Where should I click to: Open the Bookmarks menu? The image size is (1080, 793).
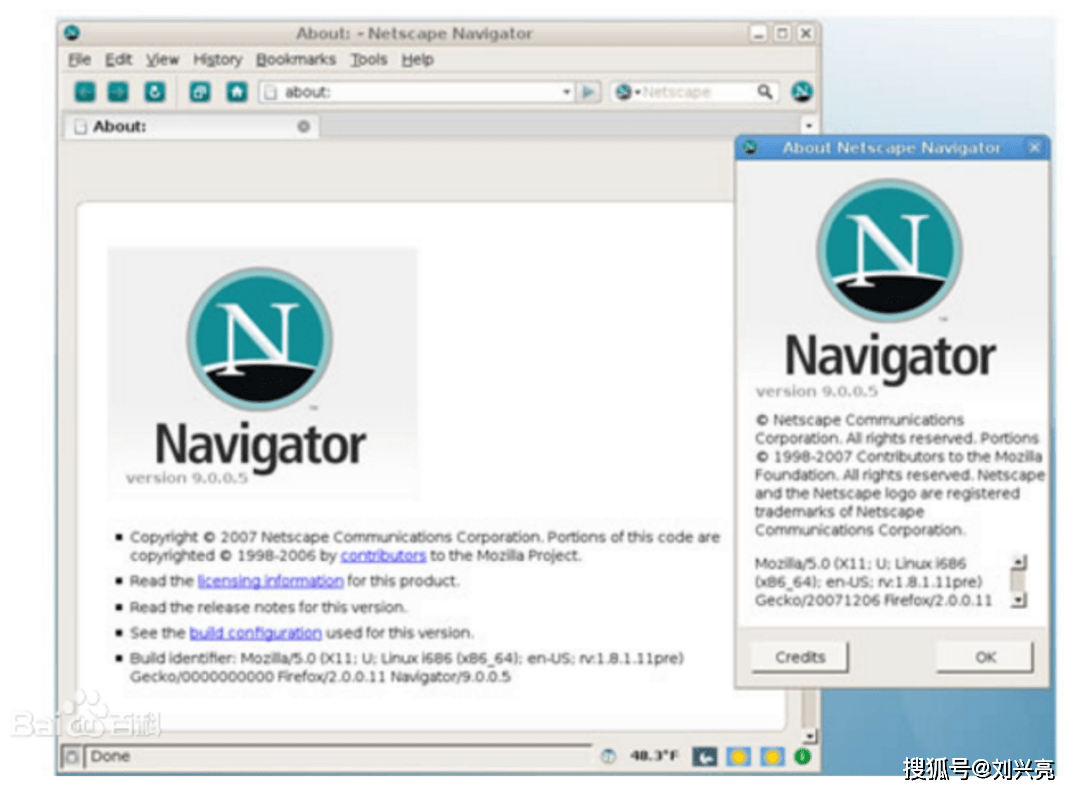pyautogui.click(x=296, y=59)
